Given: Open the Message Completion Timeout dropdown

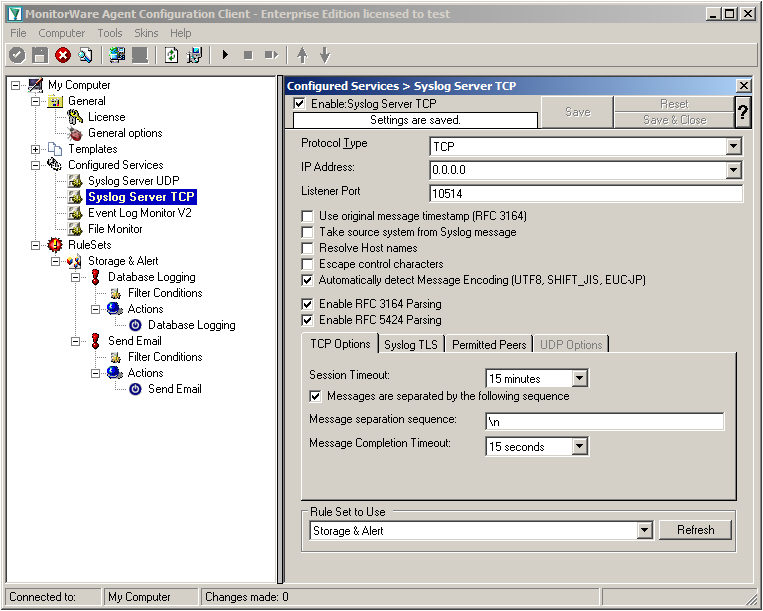Looking at the screenshot, I should point(580,446).
